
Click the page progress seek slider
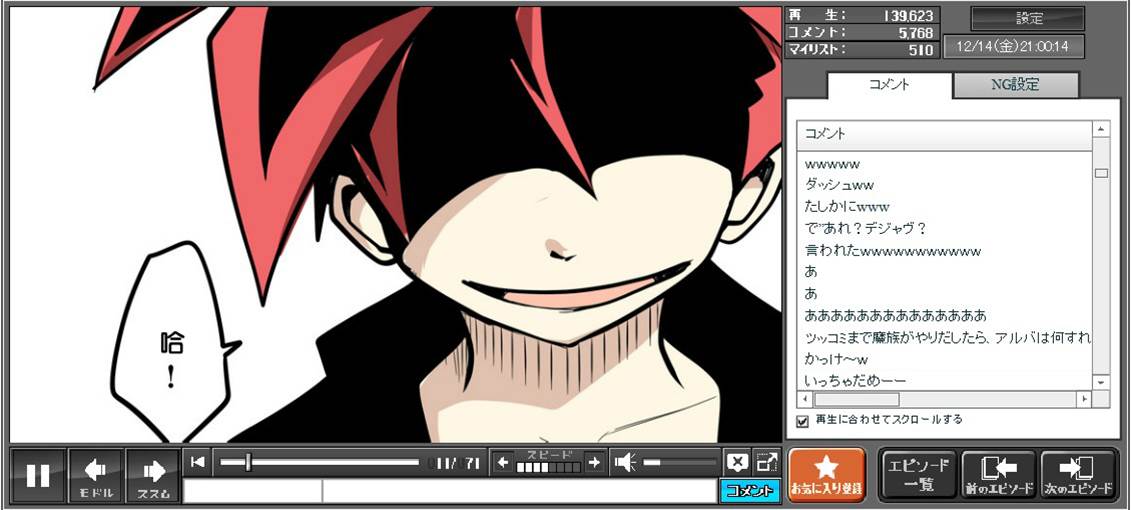click(318, 462)
